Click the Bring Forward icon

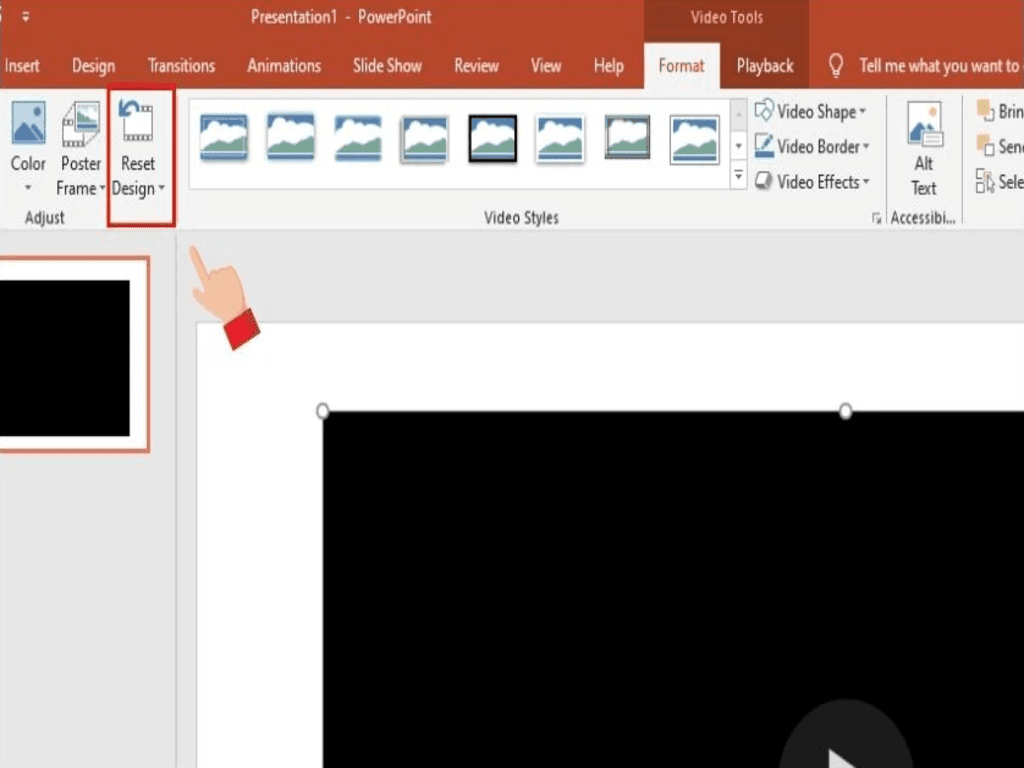click(986, 111)
